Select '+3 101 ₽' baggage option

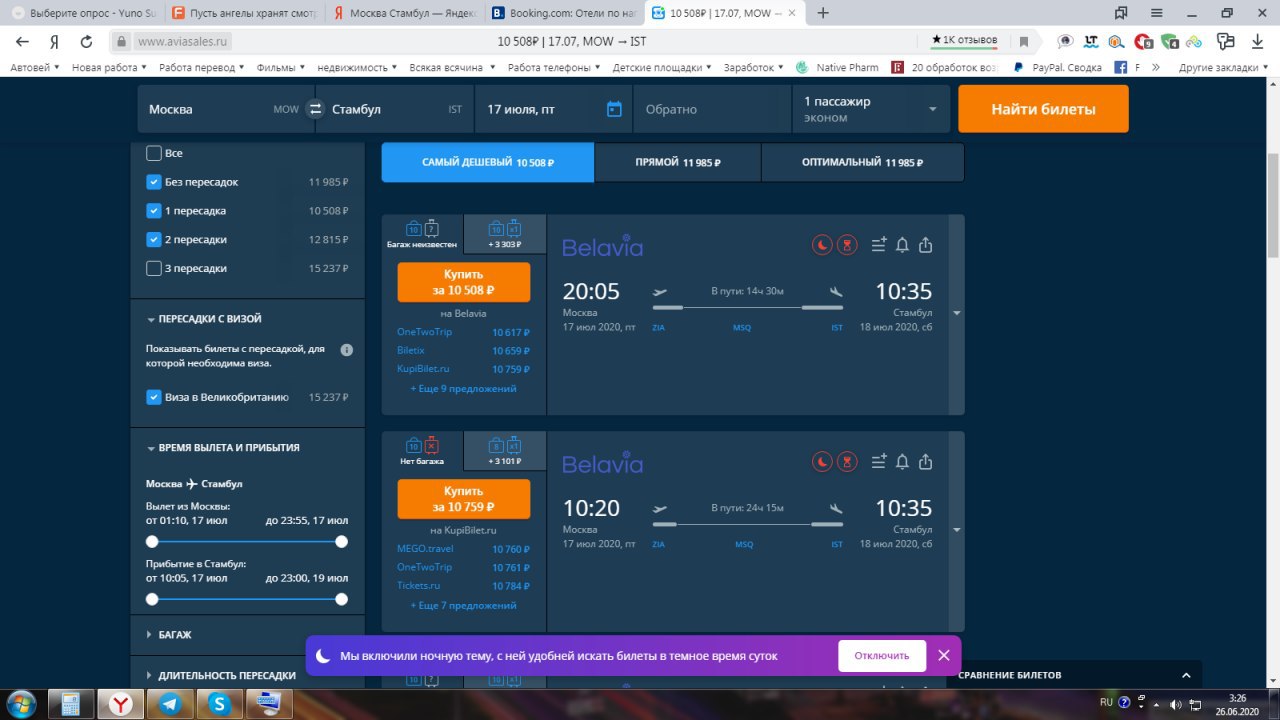pos(505,451)
